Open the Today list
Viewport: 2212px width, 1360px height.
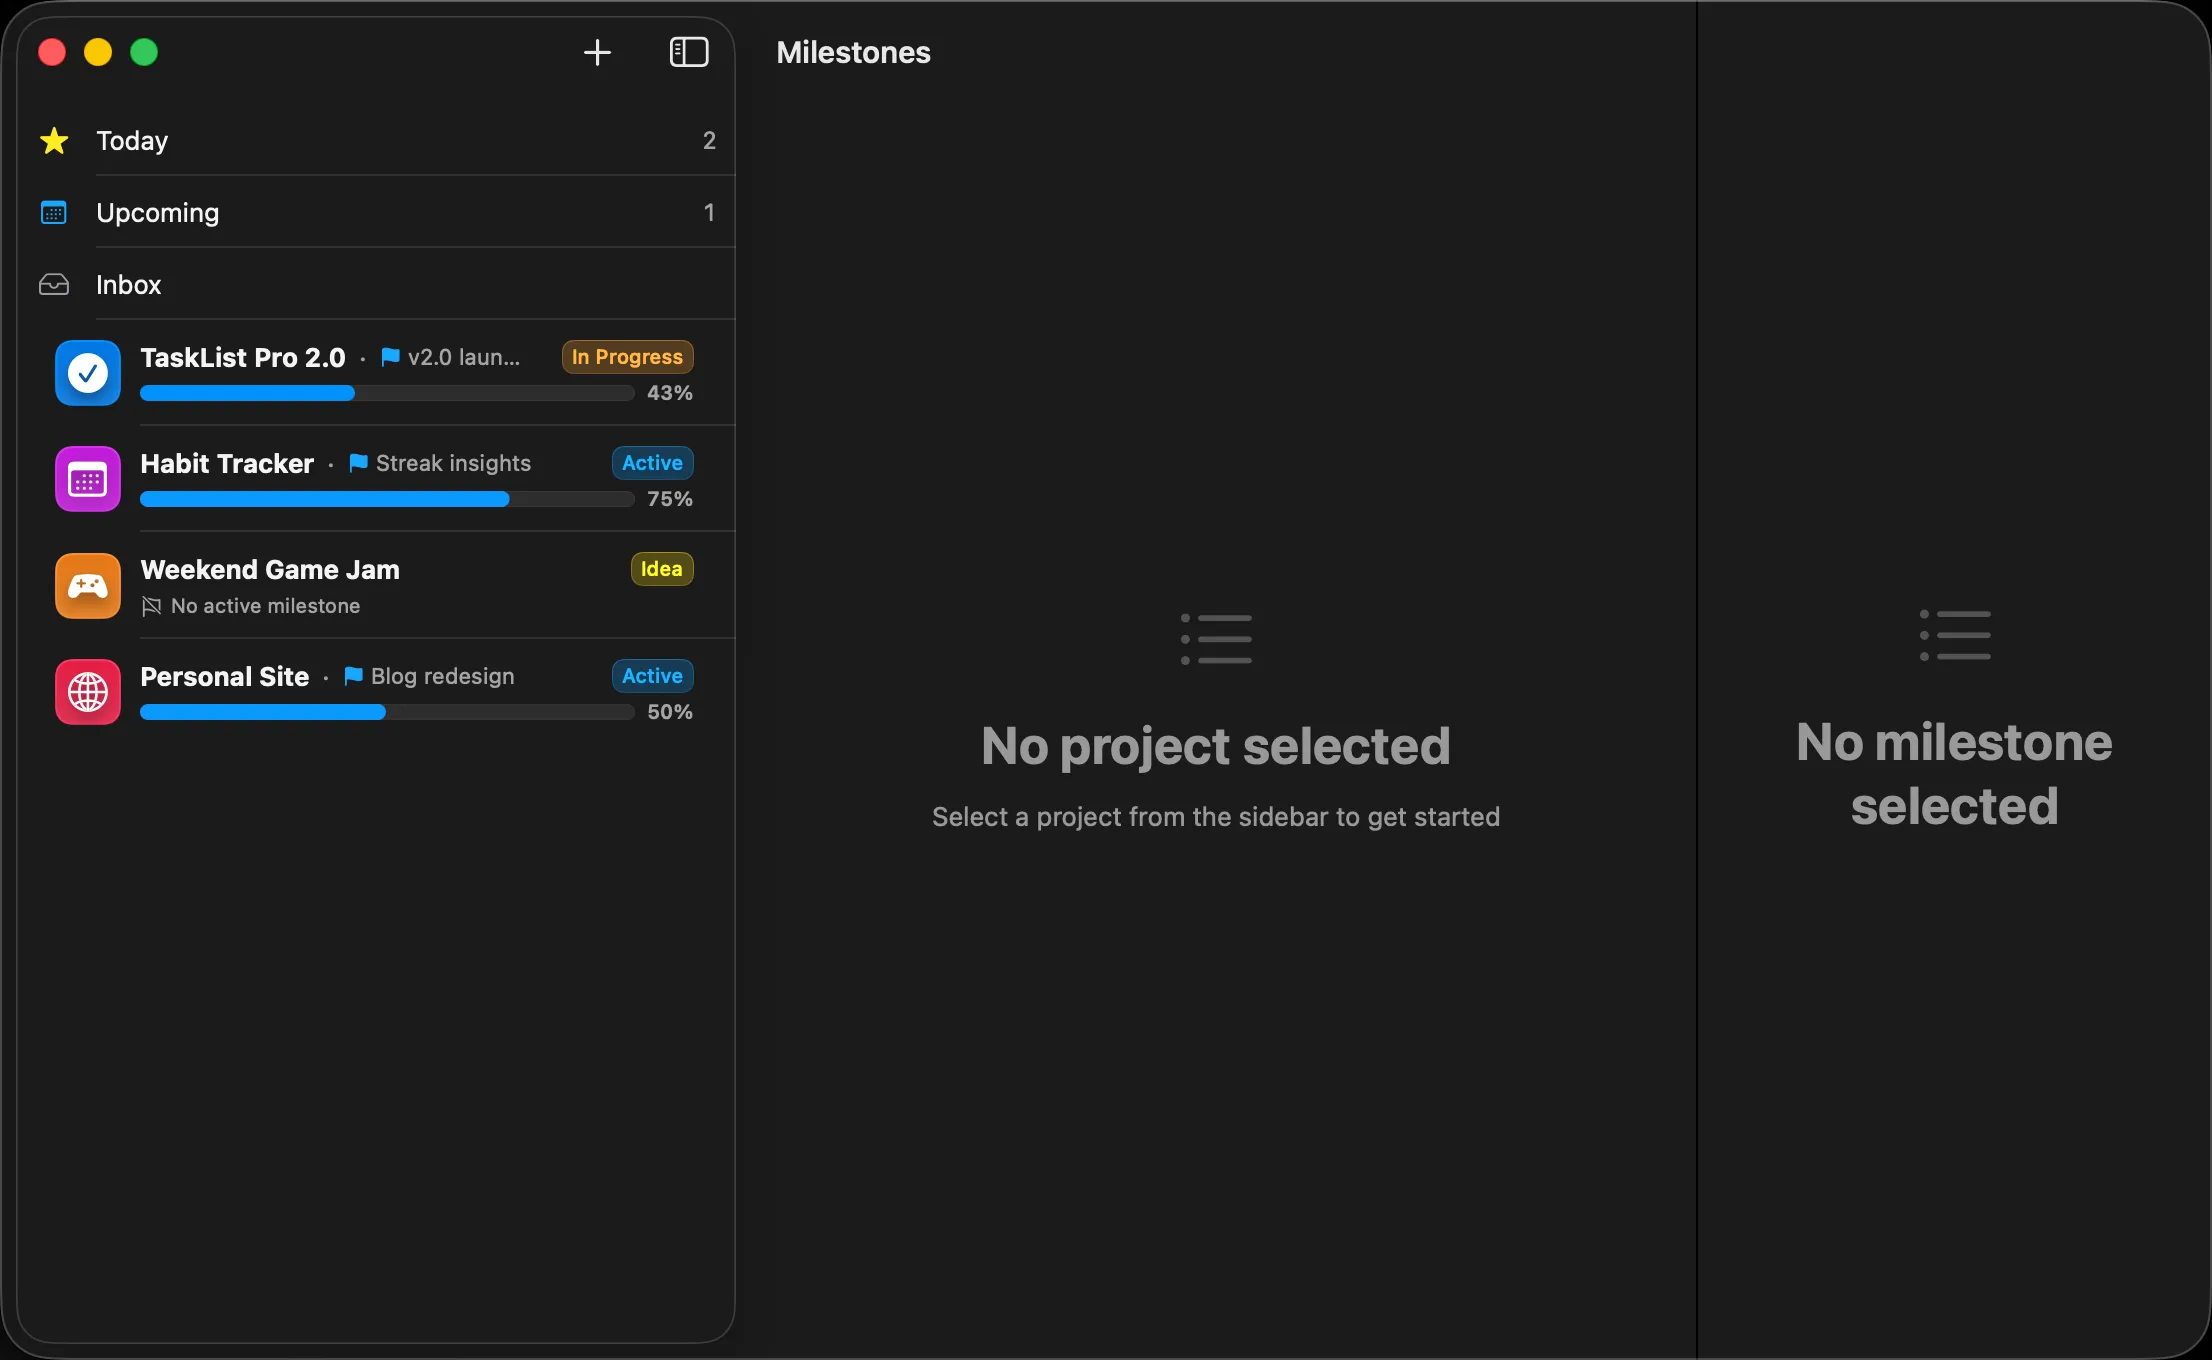[x=376, y=140]
